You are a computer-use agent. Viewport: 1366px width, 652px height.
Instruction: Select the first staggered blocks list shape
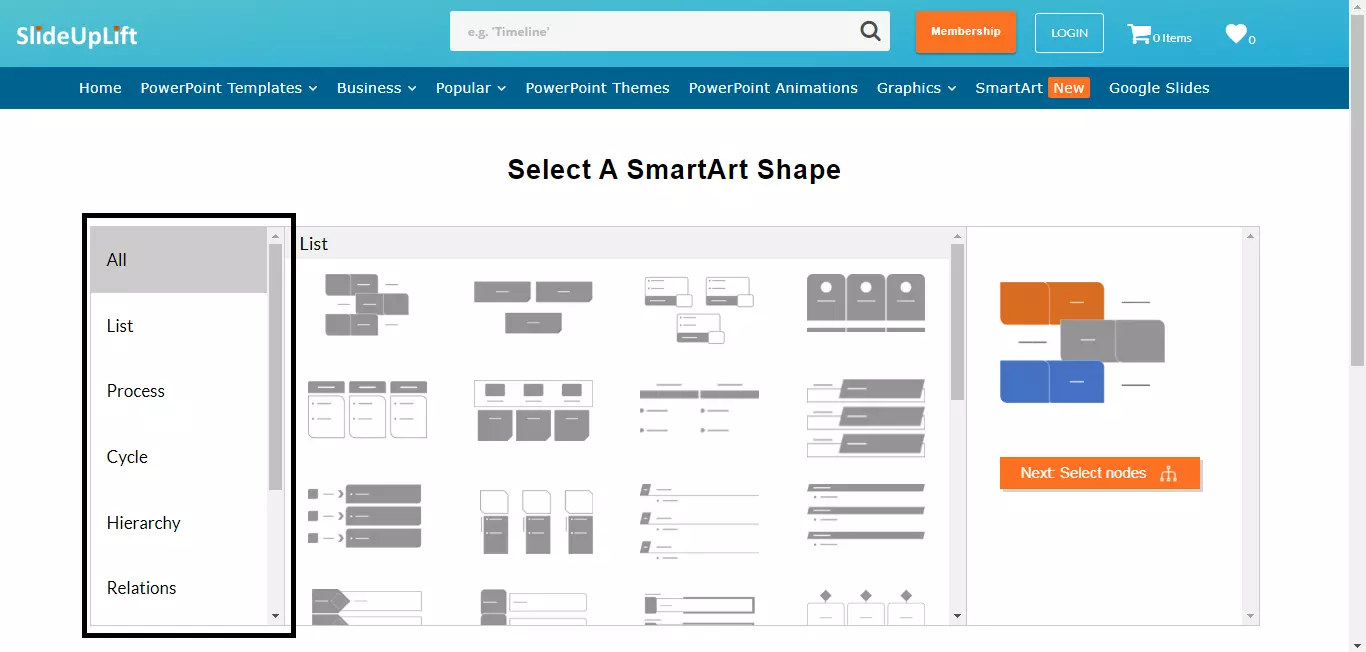(366, 304)
